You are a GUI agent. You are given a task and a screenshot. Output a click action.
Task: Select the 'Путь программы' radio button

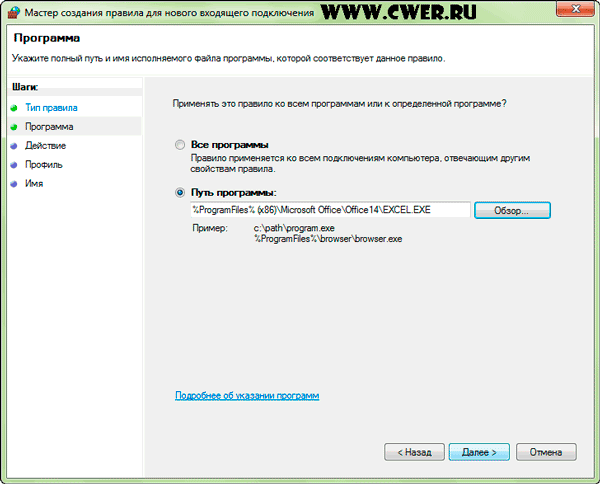(x=179, y=192)
